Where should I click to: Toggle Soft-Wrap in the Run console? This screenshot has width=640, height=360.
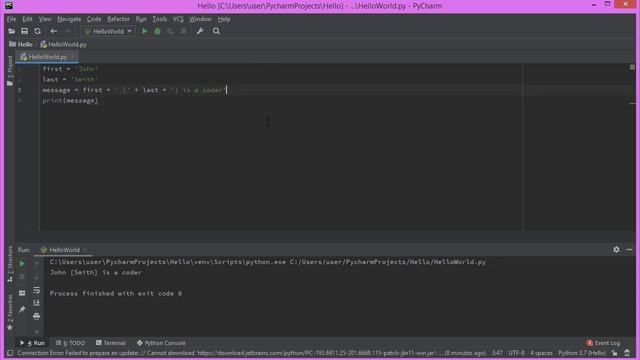coord(36,290)
